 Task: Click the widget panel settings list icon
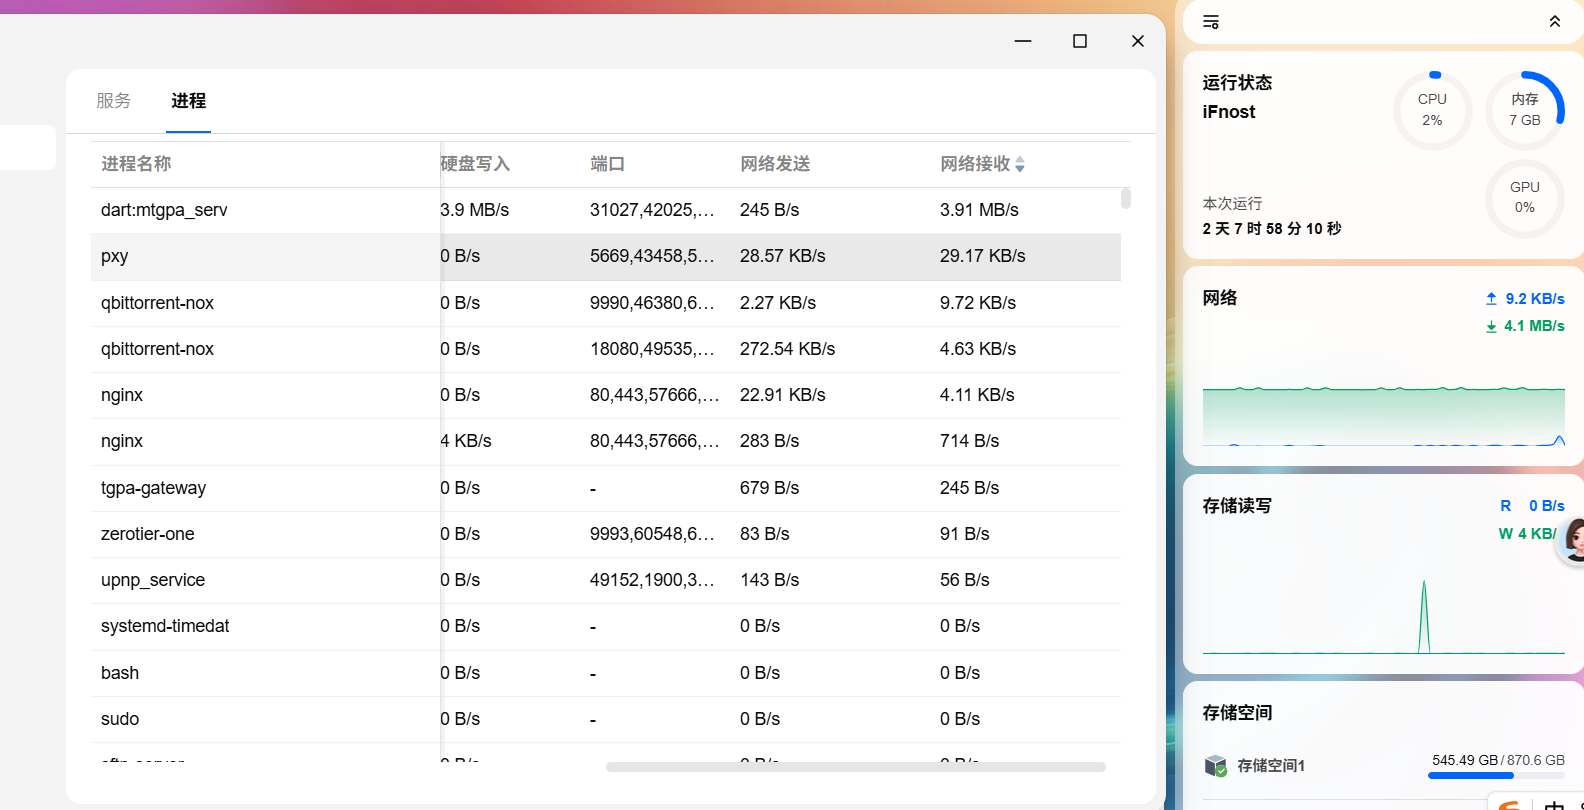point(1210,22)
